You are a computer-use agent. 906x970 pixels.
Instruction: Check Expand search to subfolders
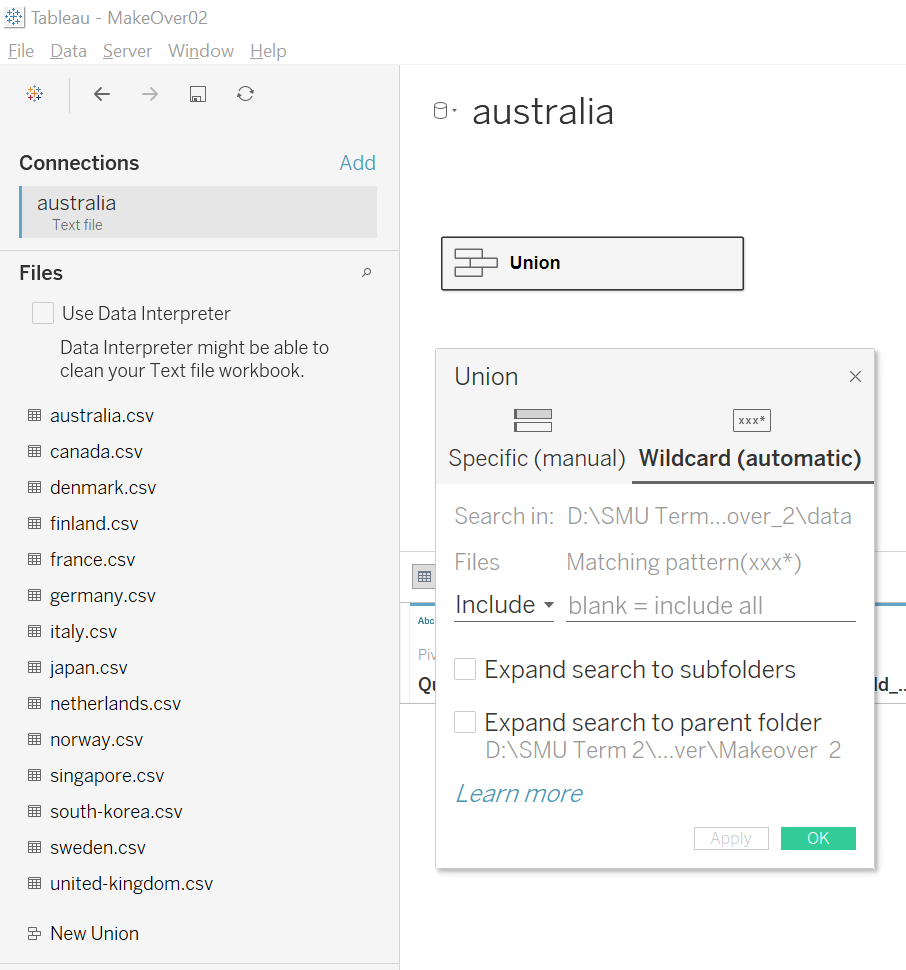point(465,669)
